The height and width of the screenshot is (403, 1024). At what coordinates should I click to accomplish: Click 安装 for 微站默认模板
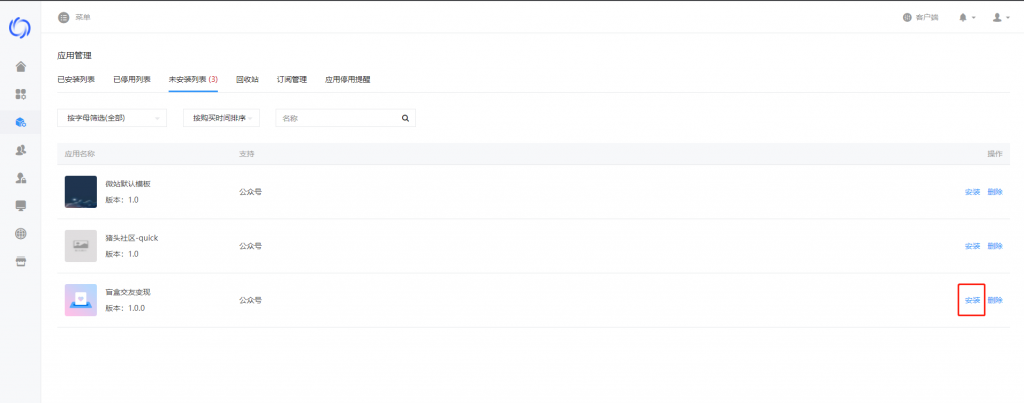click(972, 192)
